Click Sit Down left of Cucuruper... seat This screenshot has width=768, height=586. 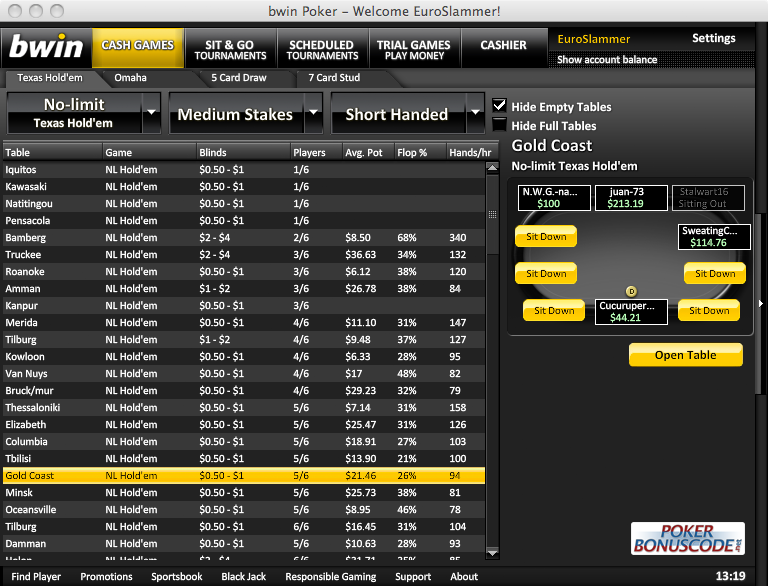click(554, 310)
